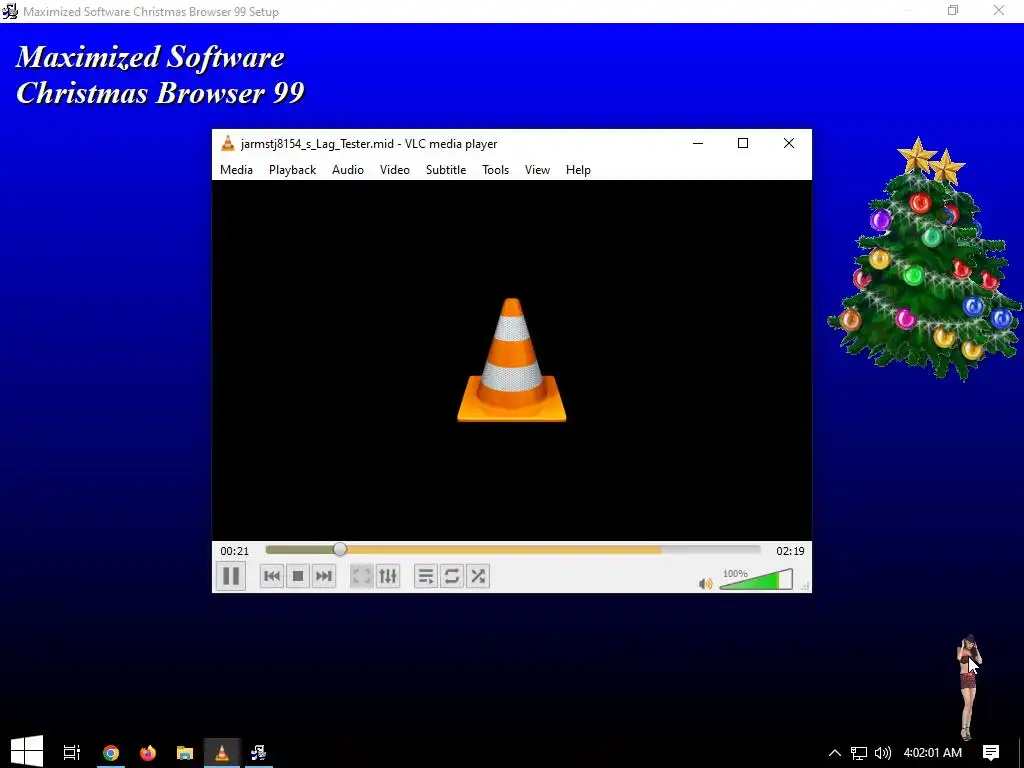Screen dimensions: 1024x768
Task: Open the Playback menu
Action: pyautogui.click(x=293, y=170)
